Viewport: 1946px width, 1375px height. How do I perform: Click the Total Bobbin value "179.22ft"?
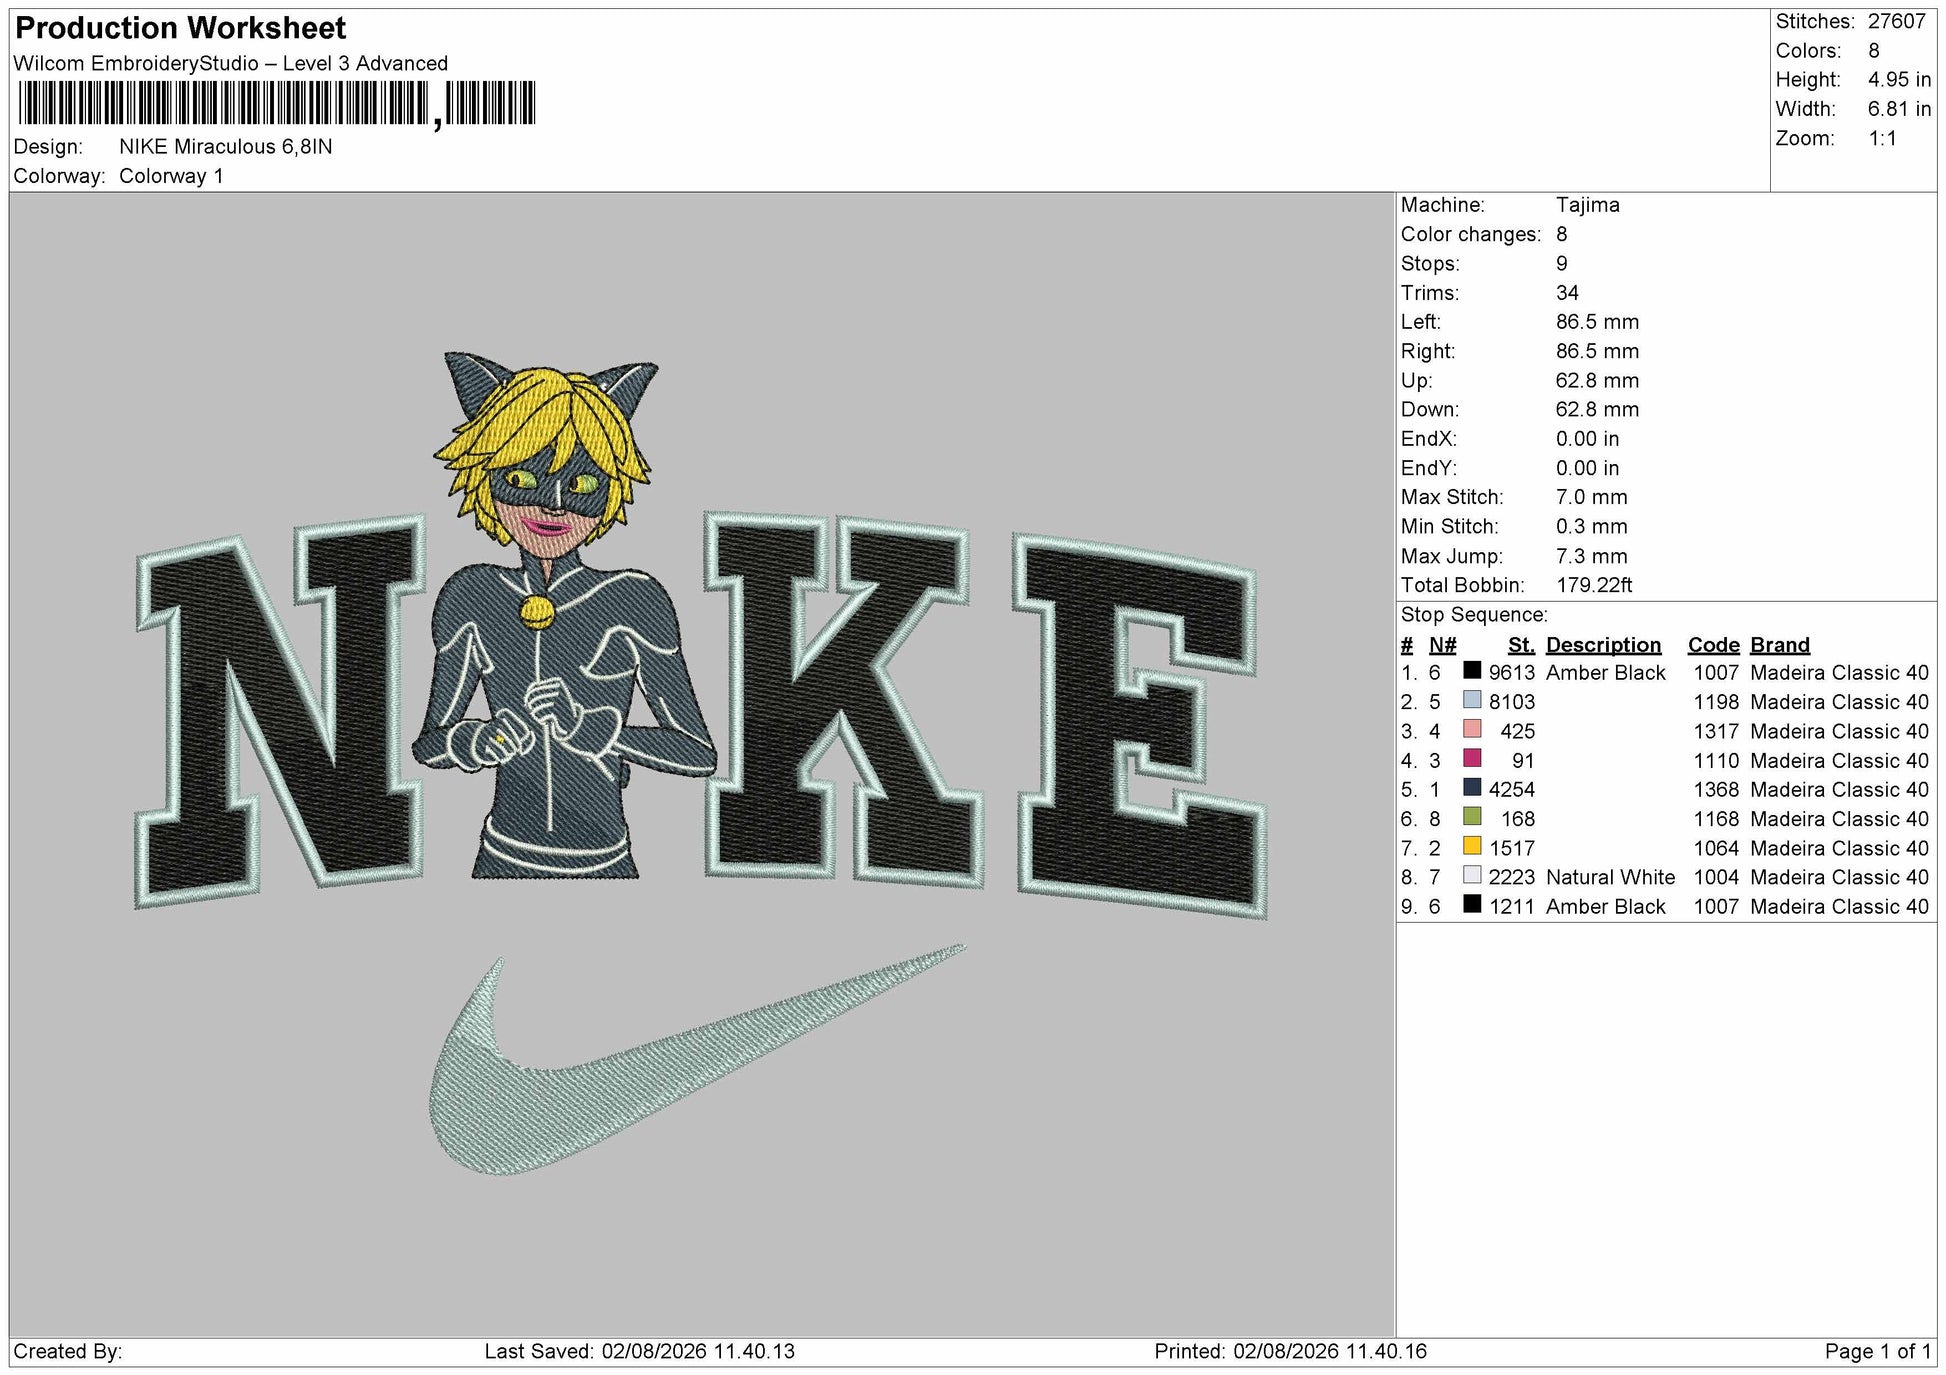coord(1594,585)
